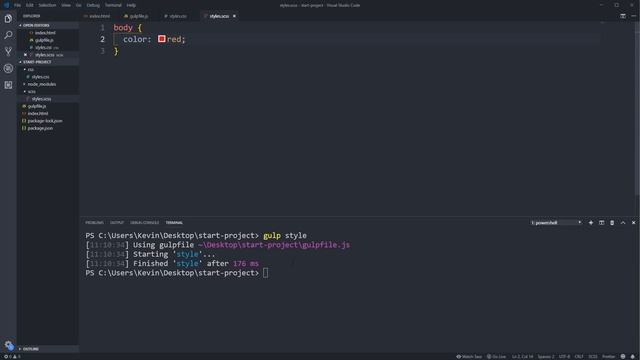Expand the Outline section

48,349
